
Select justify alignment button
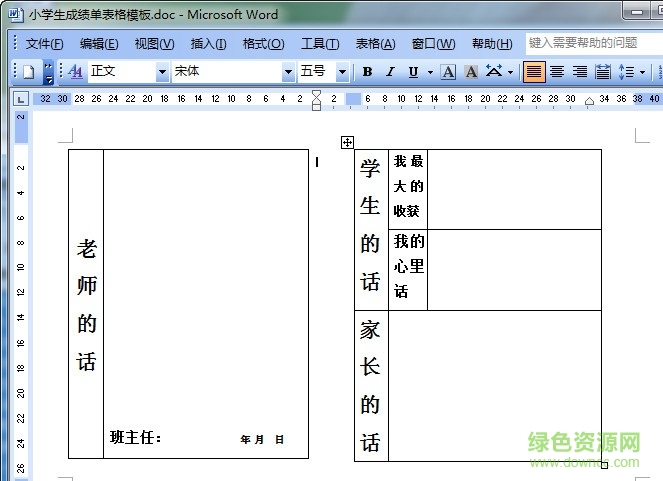tap(534, 72)
